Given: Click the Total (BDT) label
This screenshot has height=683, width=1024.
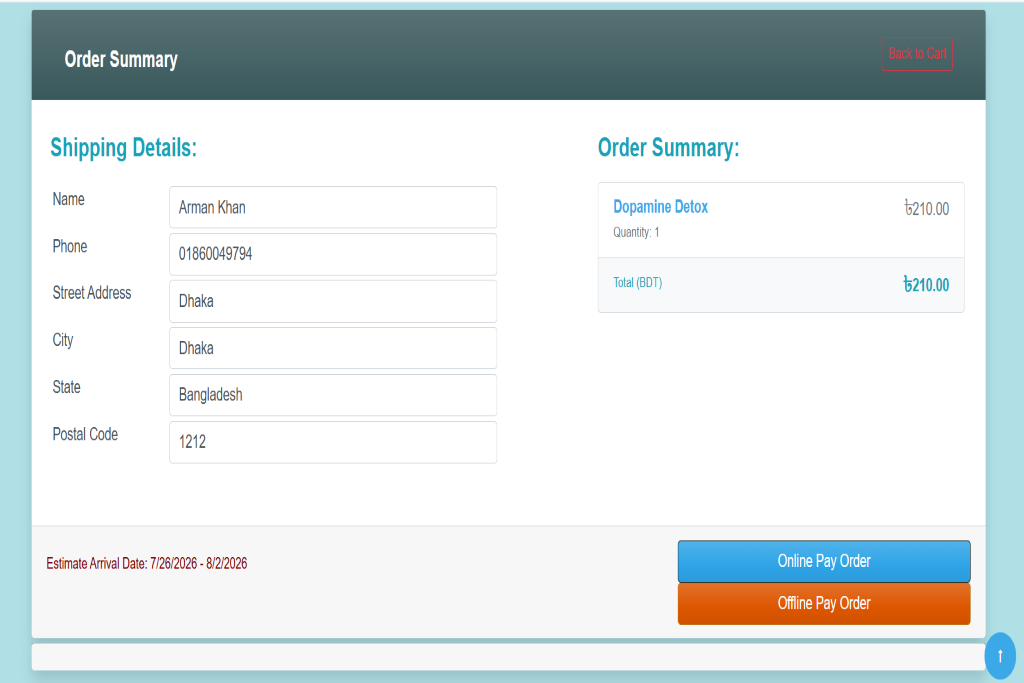Looking at the screenshot, I should coord(637,283).
